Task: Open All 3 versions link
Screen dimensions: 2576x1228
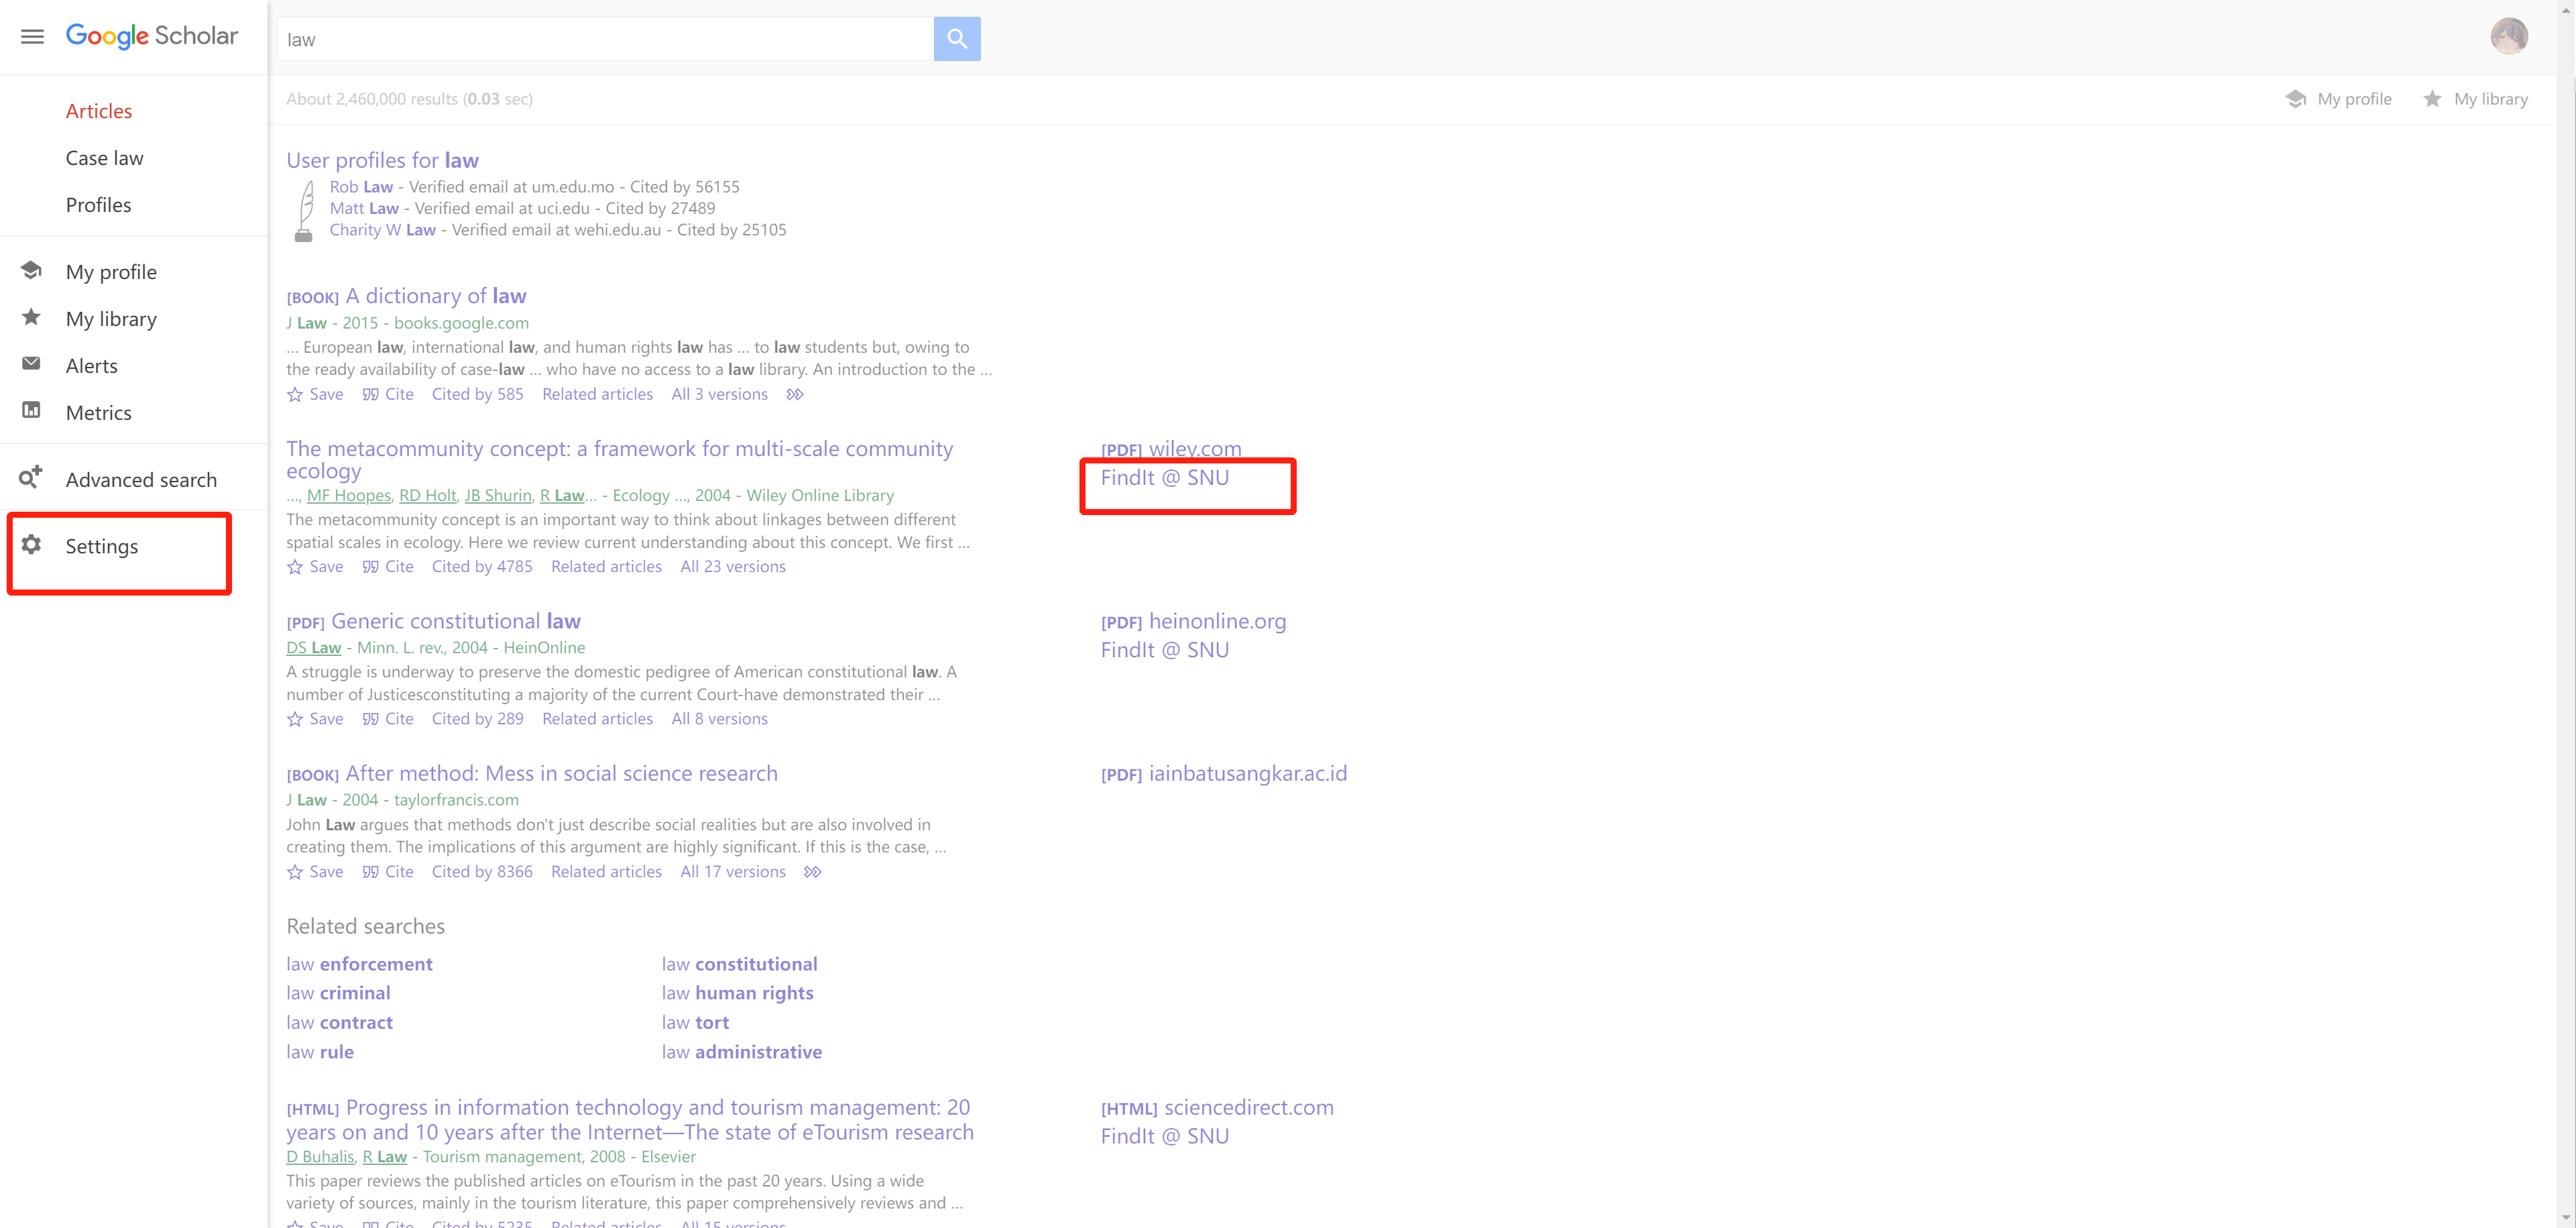Action: [x=720, y=394]
